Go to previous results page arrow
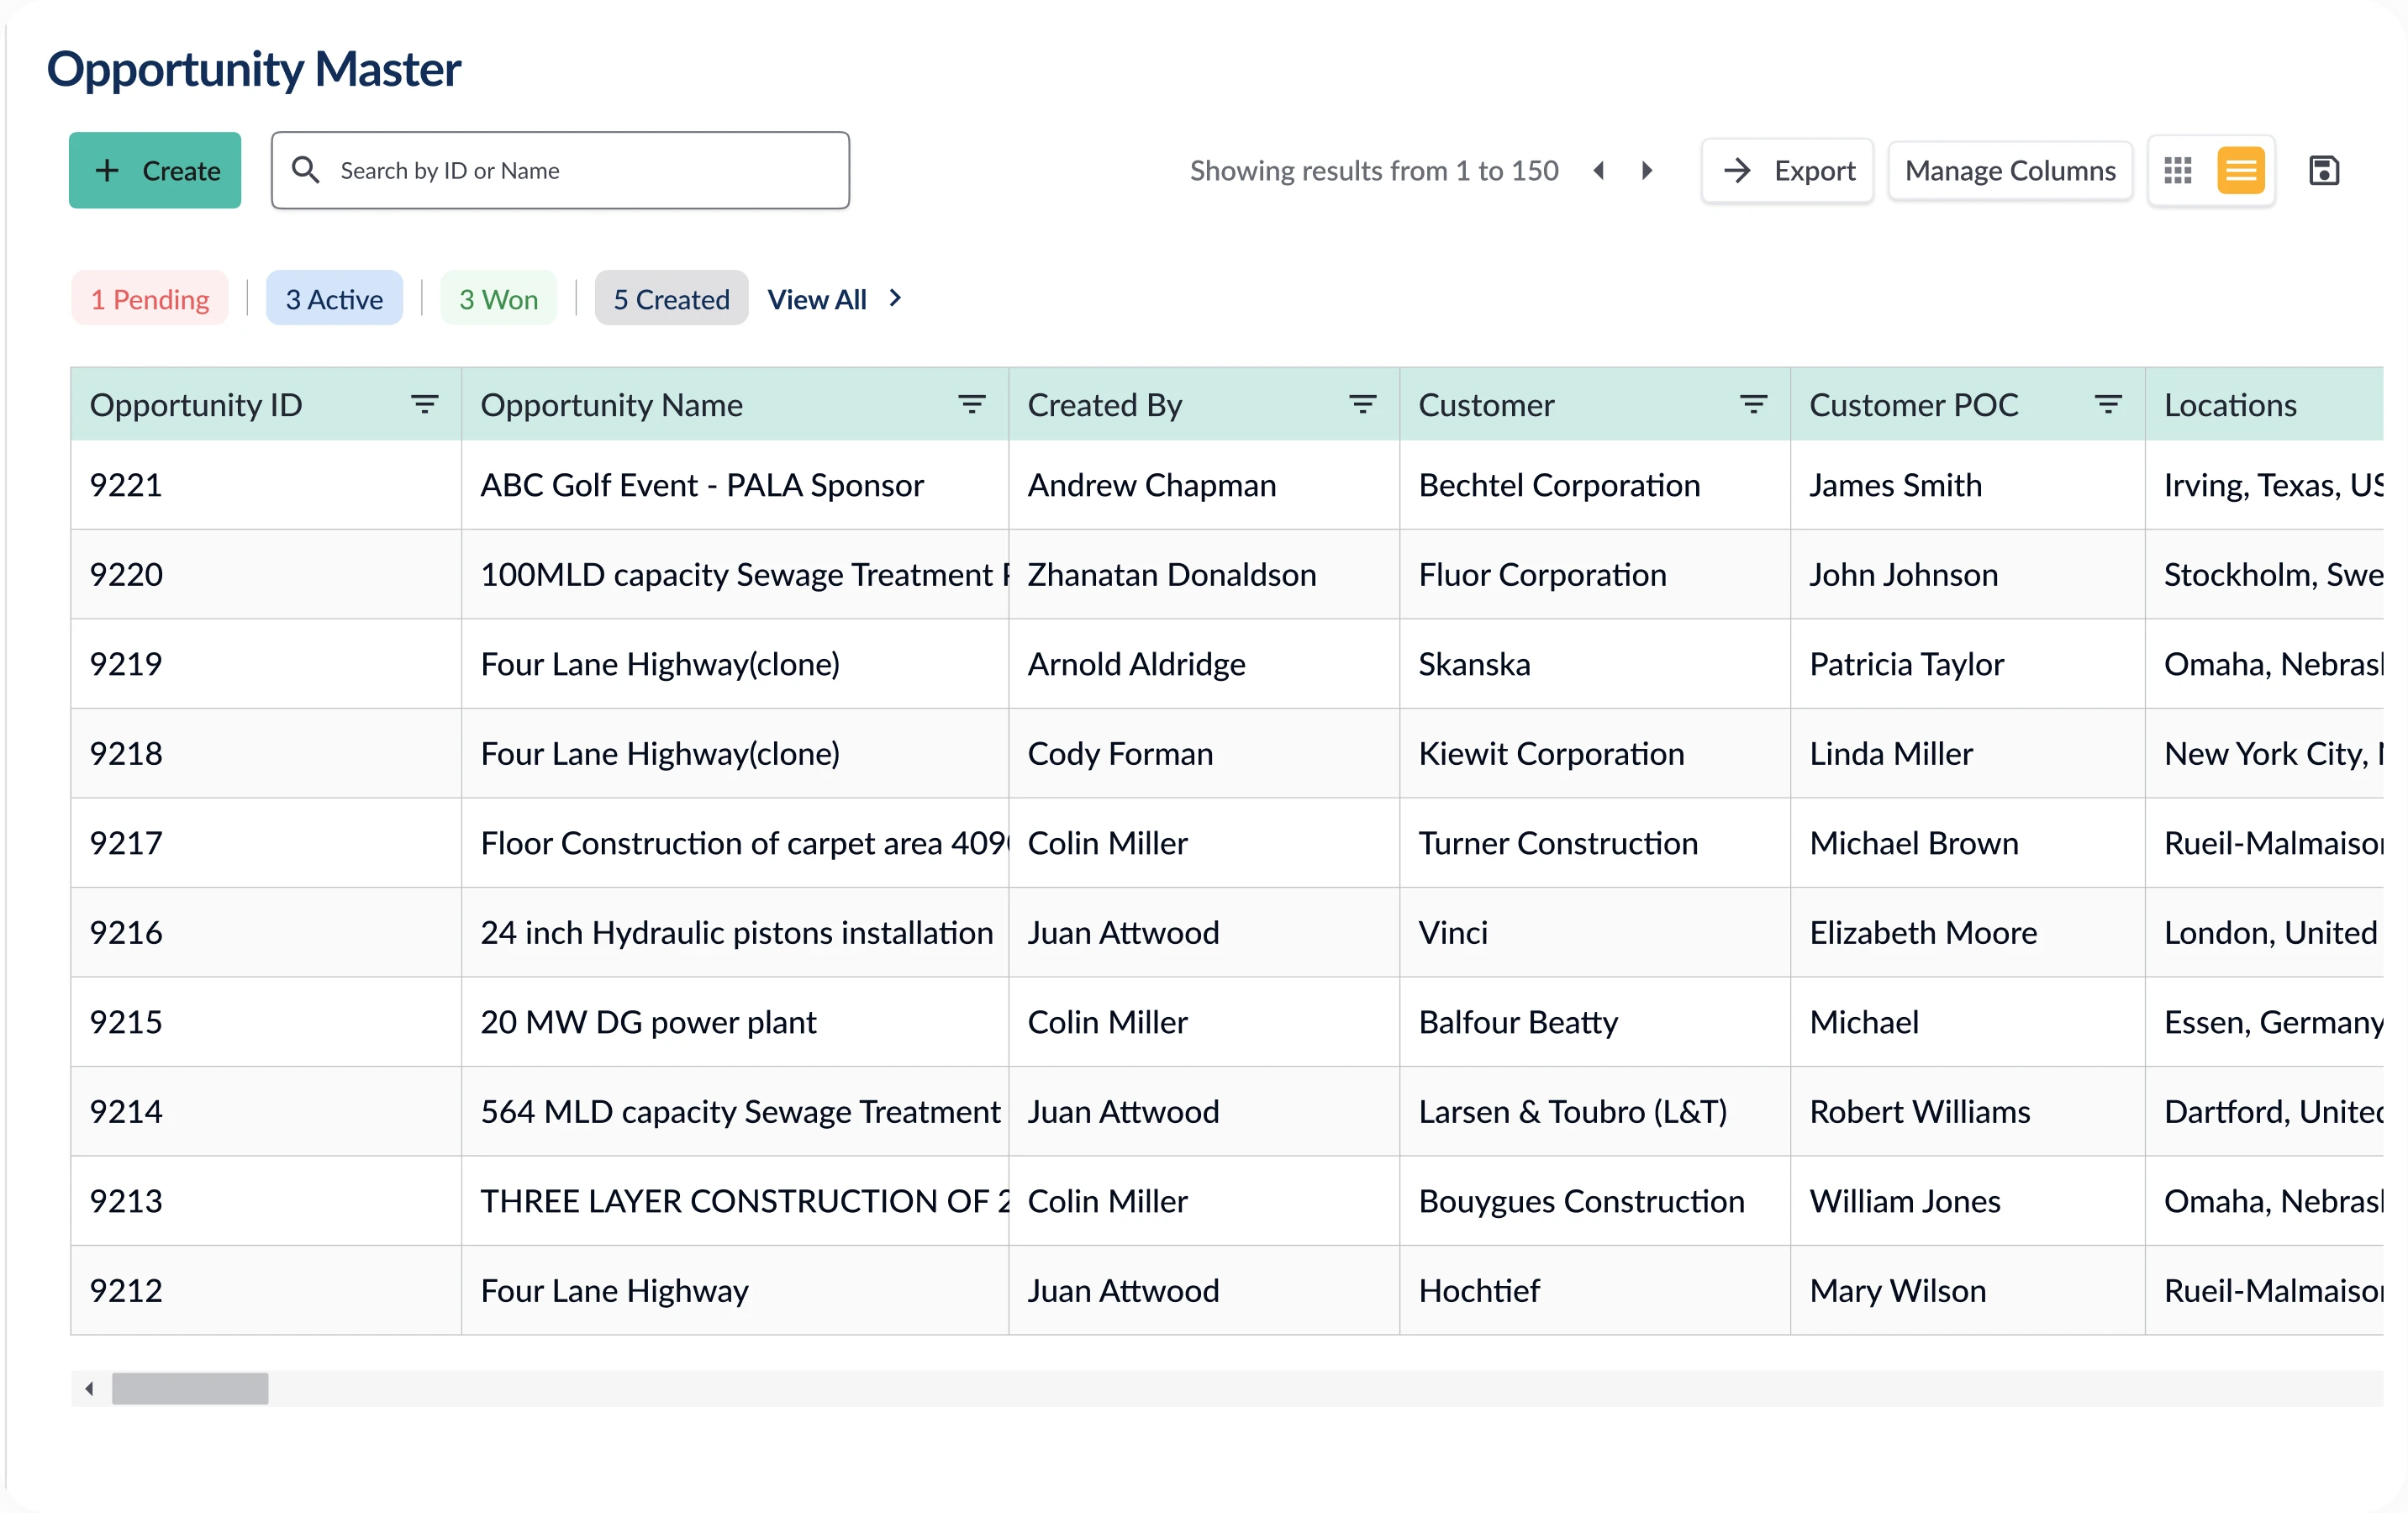Screen dimensions: 2408x1513 [1599, 171]
